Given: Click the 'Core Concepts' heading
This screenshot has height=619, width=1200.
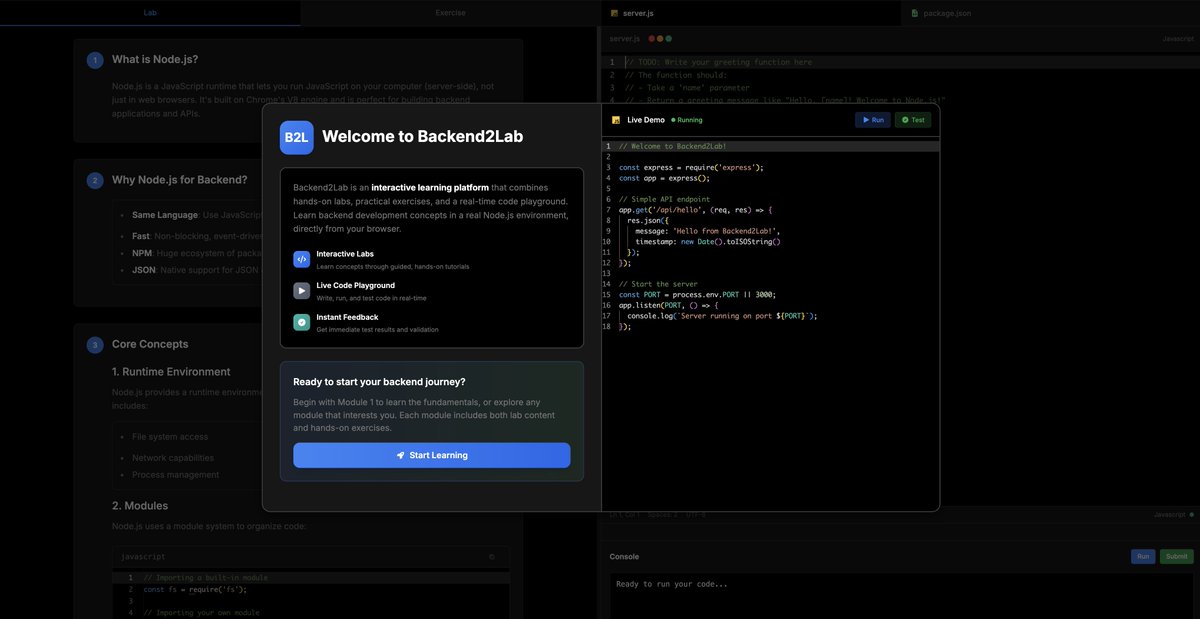Looking at the screenshot, I should pos(150,345).
